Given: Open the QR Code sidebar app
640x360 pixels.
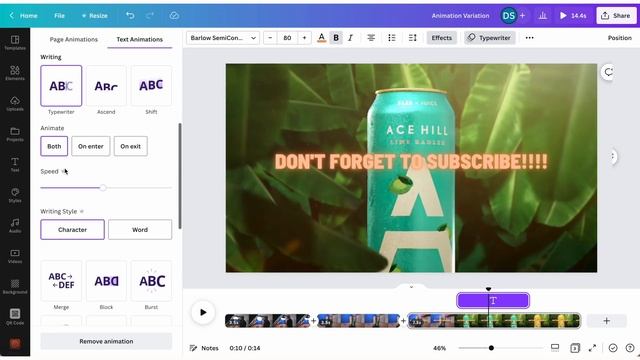Looking at the screenshot, I should point(15,317).
